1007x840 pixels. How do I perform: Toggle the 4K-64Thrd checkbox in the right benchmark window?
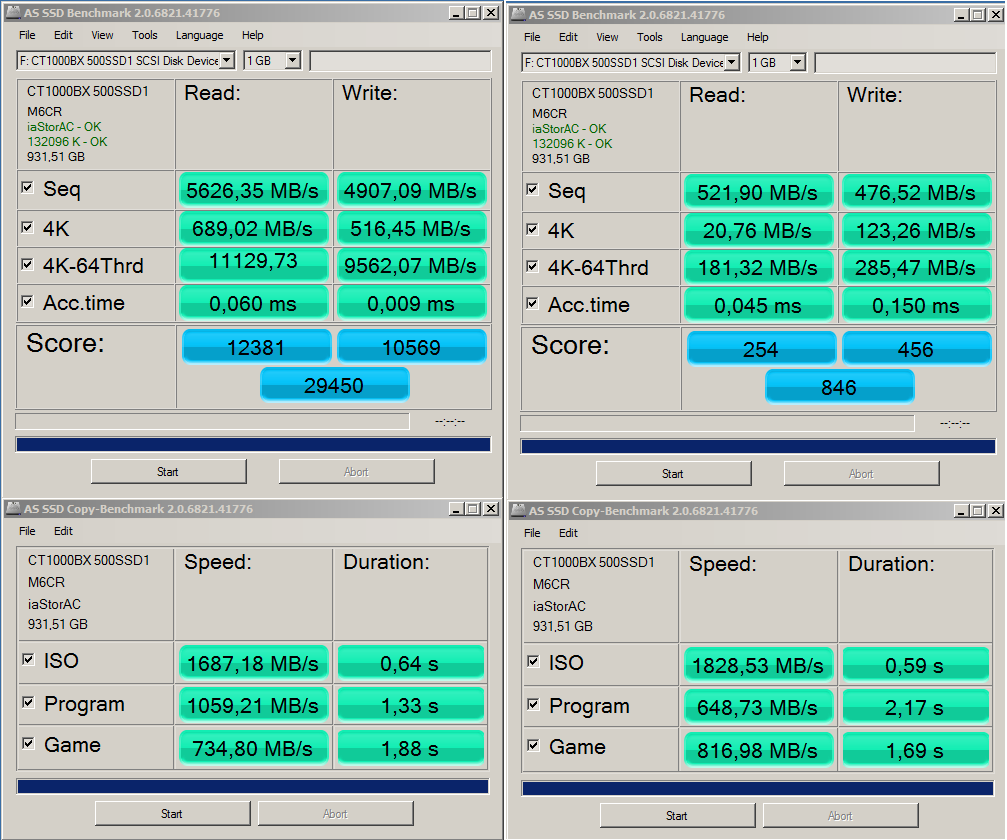click(532, 266)
